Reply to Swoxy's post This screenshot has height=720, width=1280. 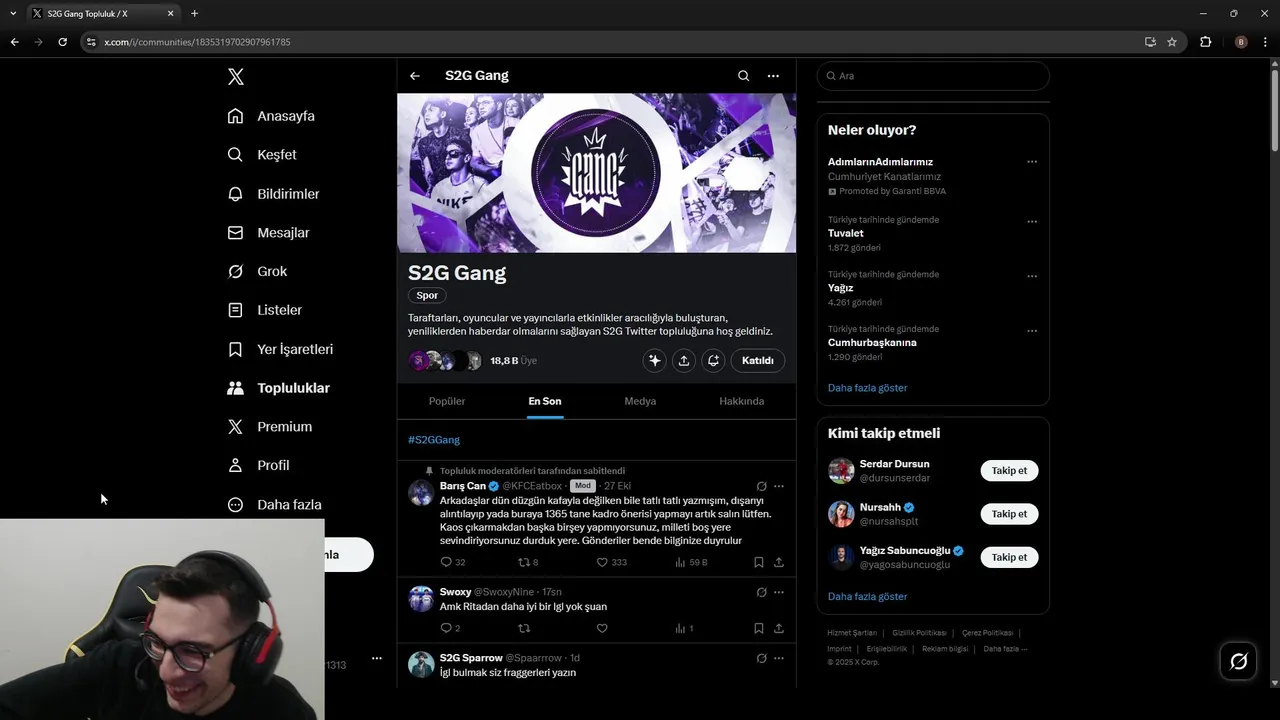click(450, 628)
